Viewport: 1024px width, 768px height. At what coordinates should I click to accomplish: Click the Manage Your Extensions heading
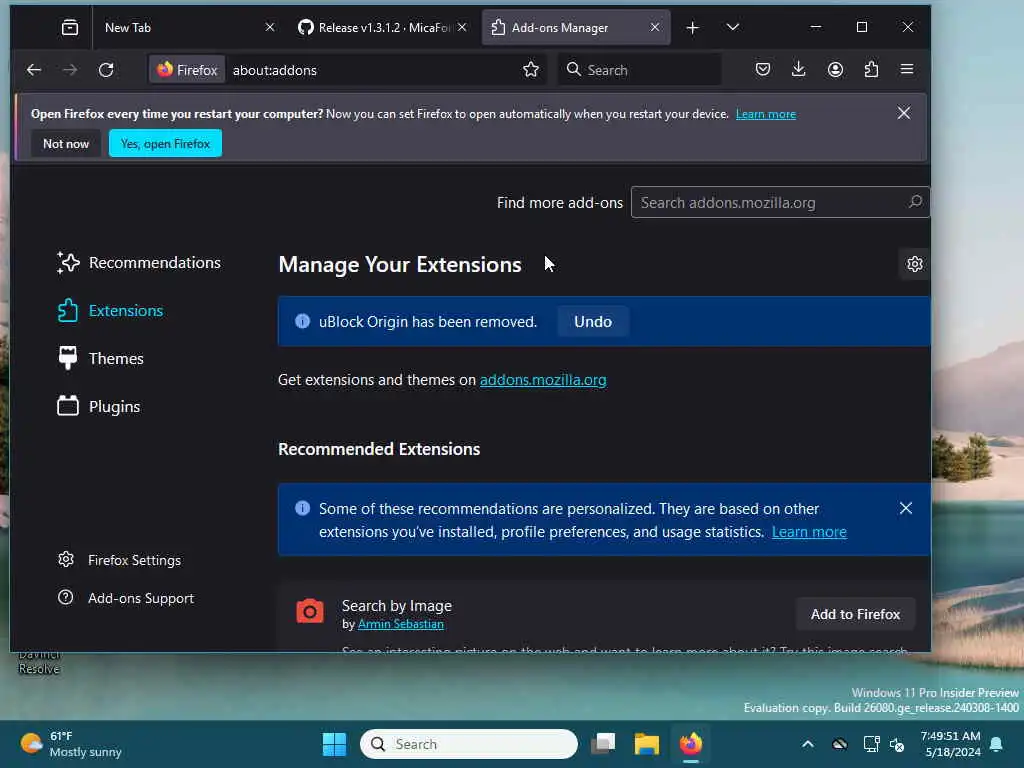coord(400,264)
